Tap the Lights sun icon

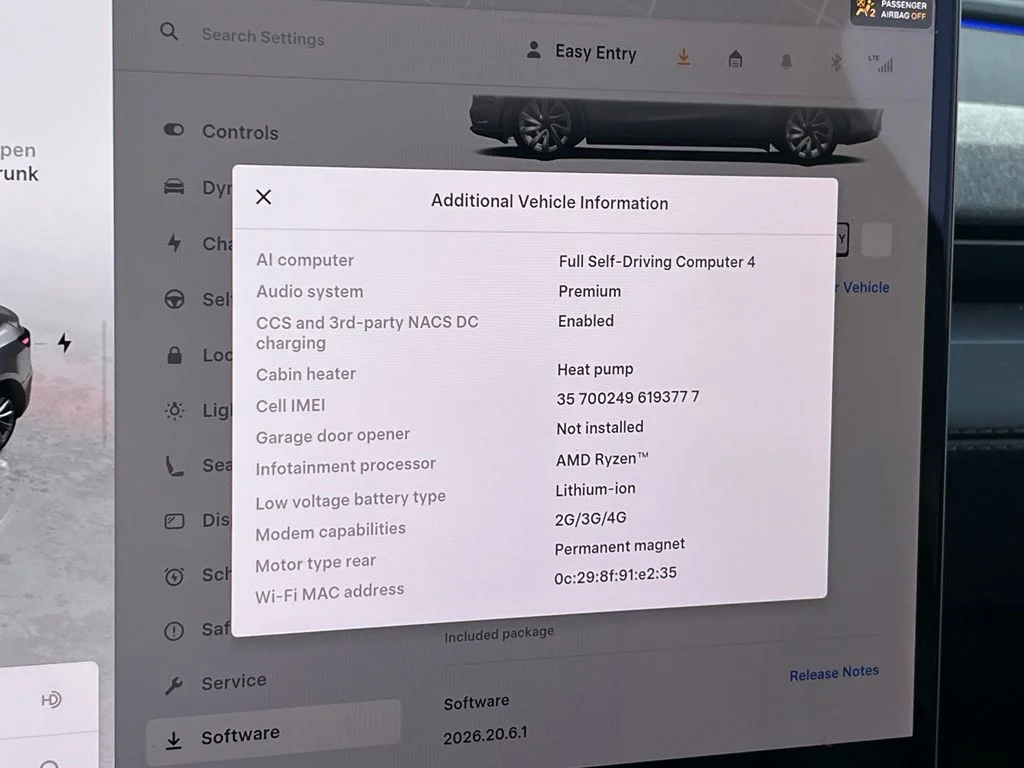[174, 410]
